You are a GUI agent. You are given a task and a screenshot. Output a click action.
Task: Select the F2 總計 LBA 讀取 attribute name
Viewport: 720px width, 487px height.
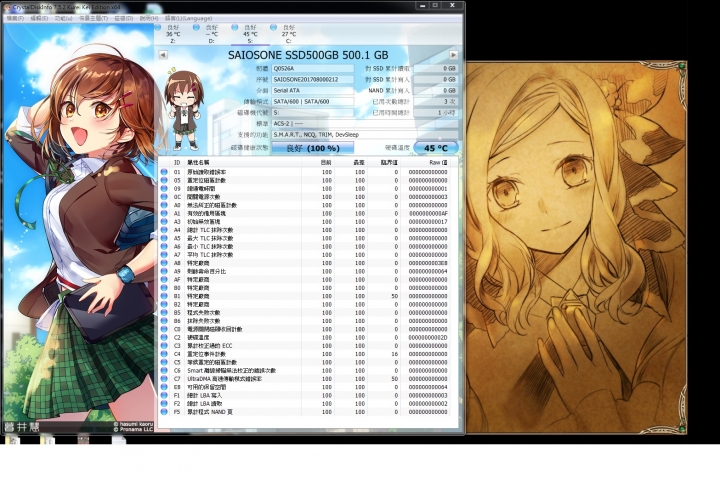click(205, 403)
